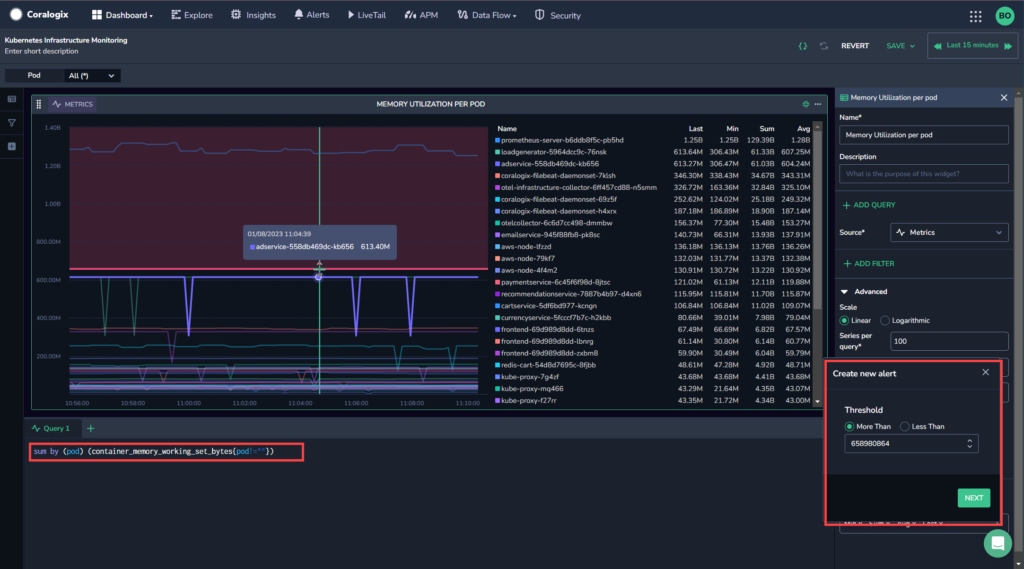1024x569 pixels.
Task: Select kube-proxy-mq466 legend row
Action: (653, 389)
